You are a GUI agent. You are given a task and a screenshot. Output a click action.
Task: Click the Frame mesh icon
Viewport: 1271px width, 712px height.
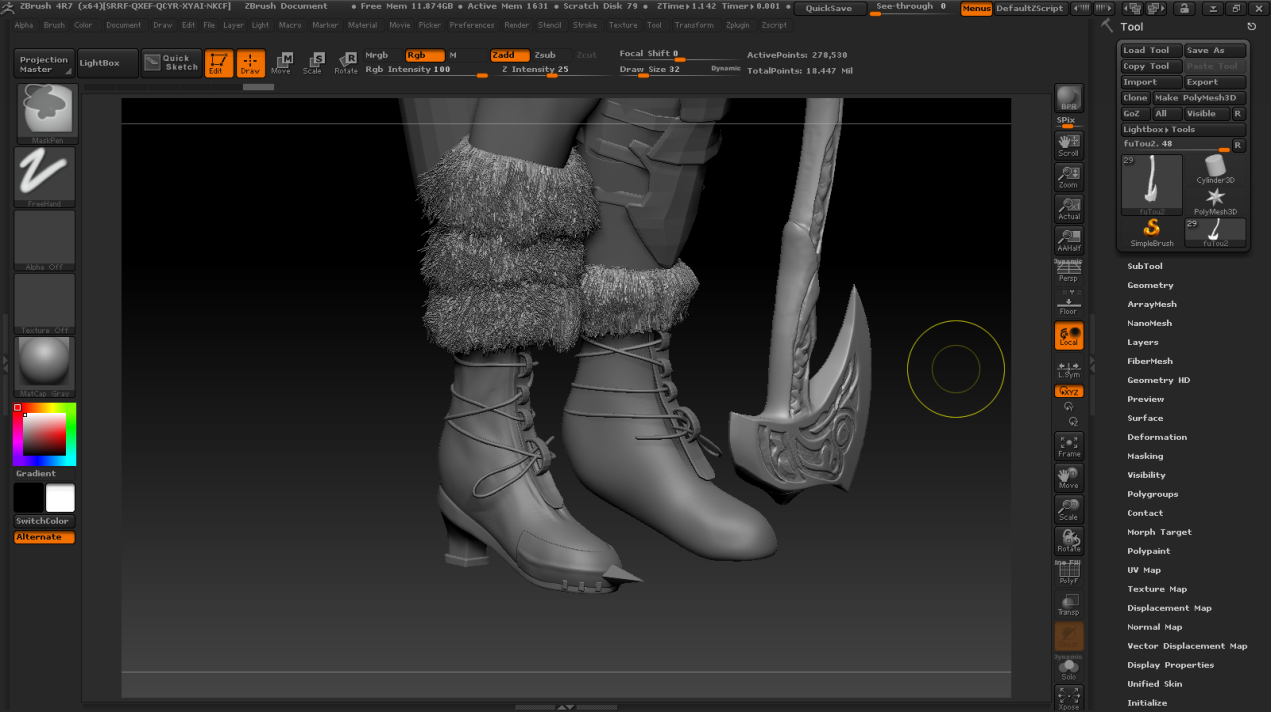(1068, 445)
